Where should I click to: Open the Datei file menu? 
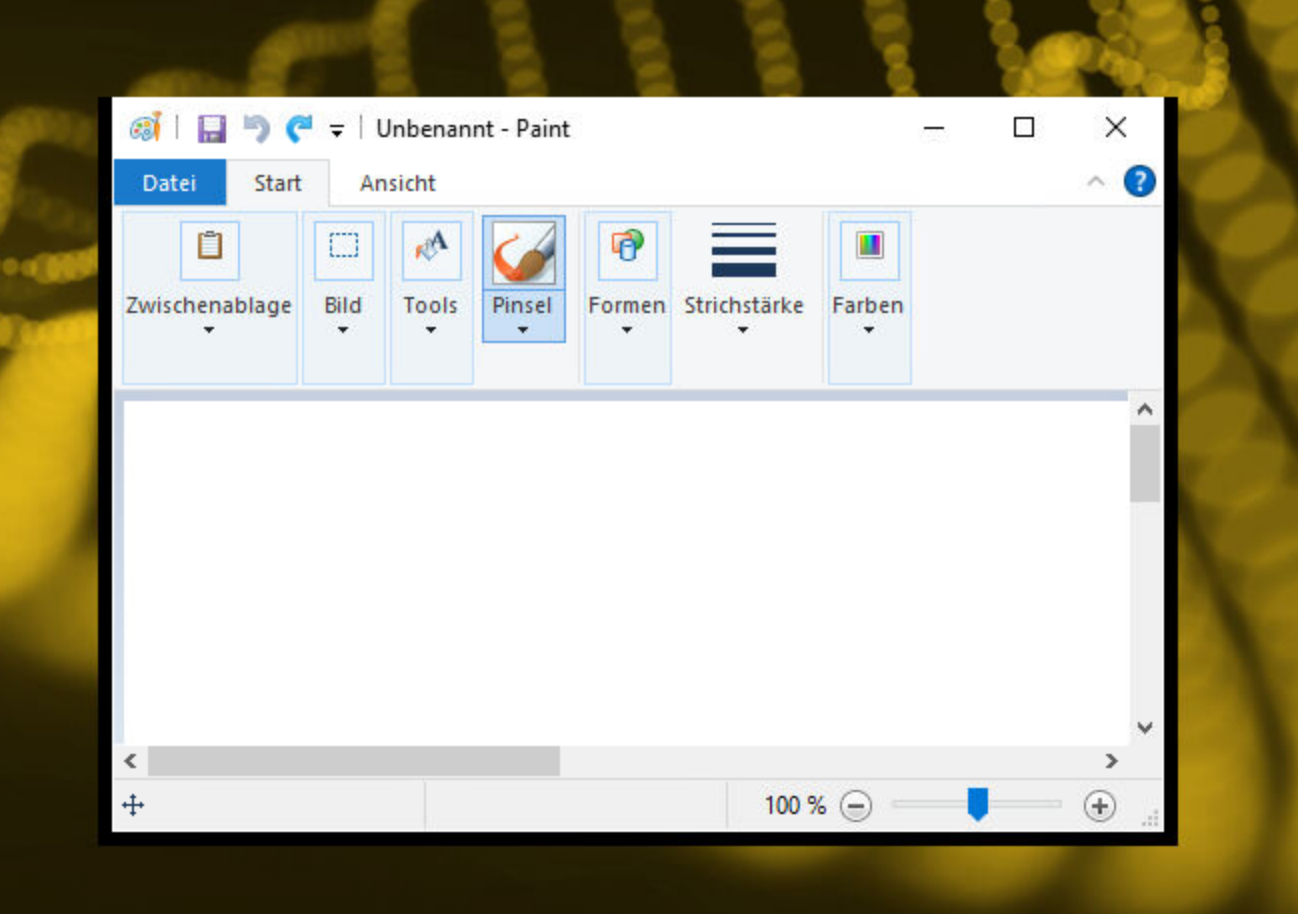tap(169, 183)
